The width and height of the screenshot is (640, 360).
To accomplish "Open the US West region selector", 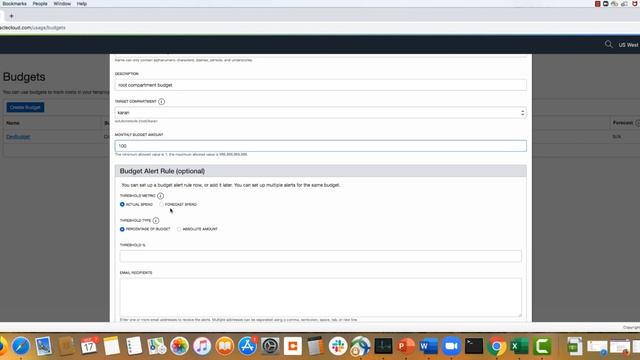I will click(629, 45).
